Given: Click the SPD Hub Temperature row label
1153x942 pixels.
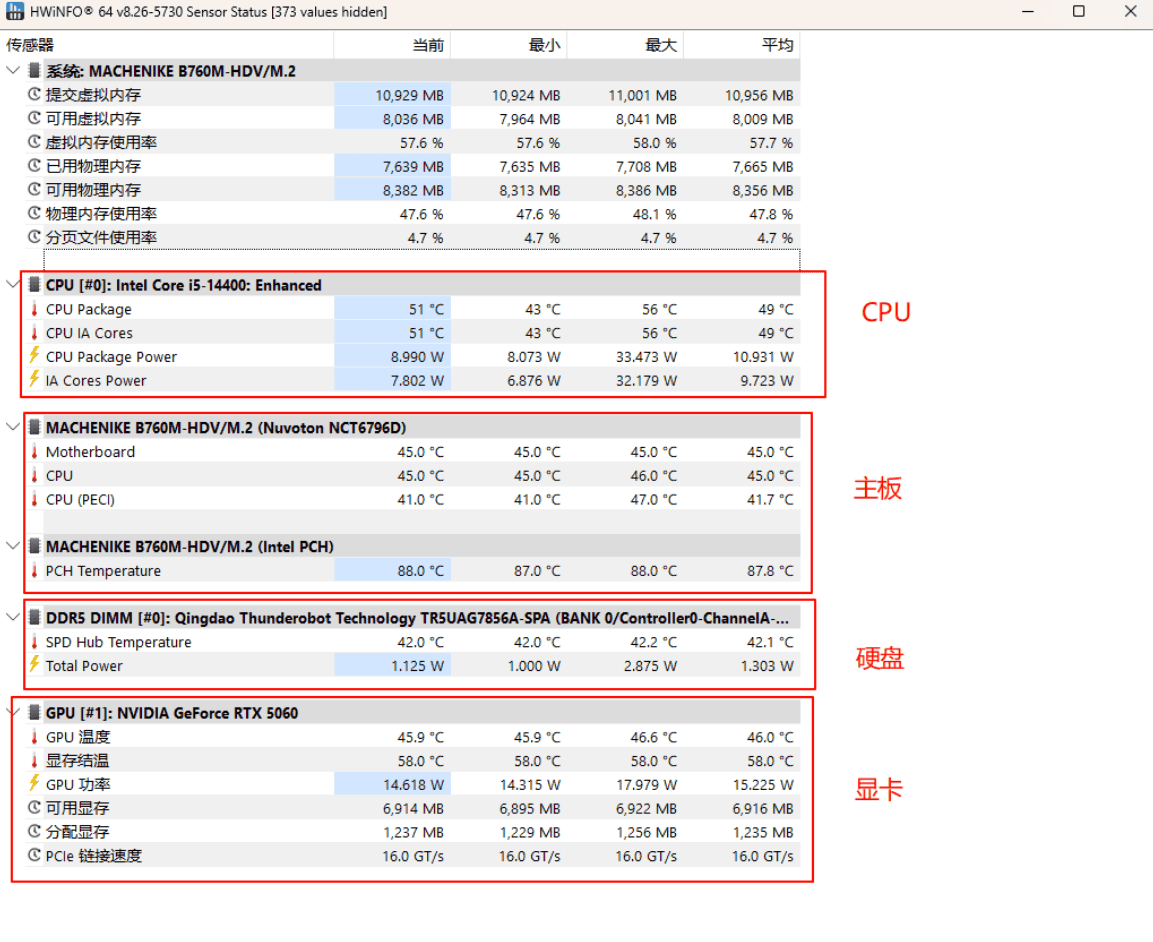Looking at the screenshot, I should pos(118,642).
